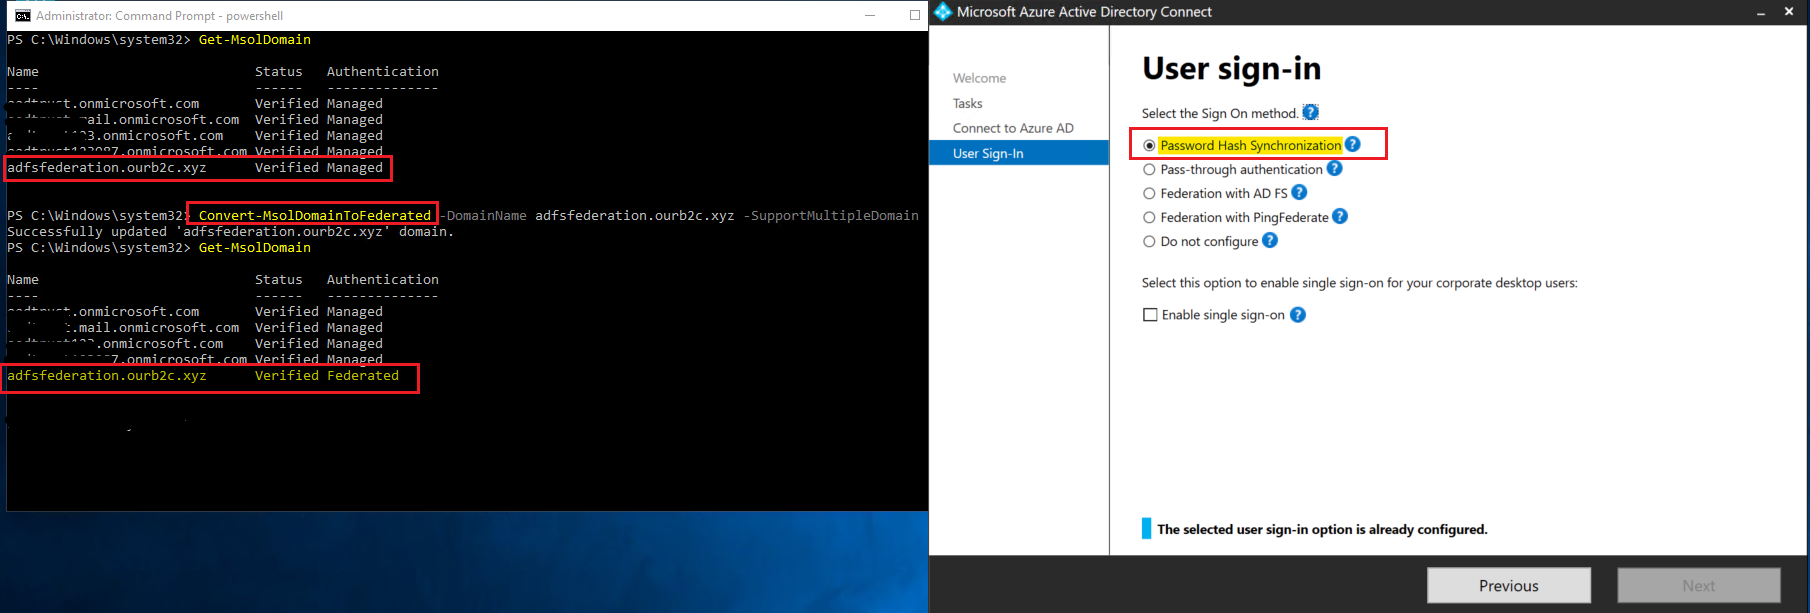1810x613 pixels.
Task: Select Federation with AD FS option
Action: (1149, 193)
